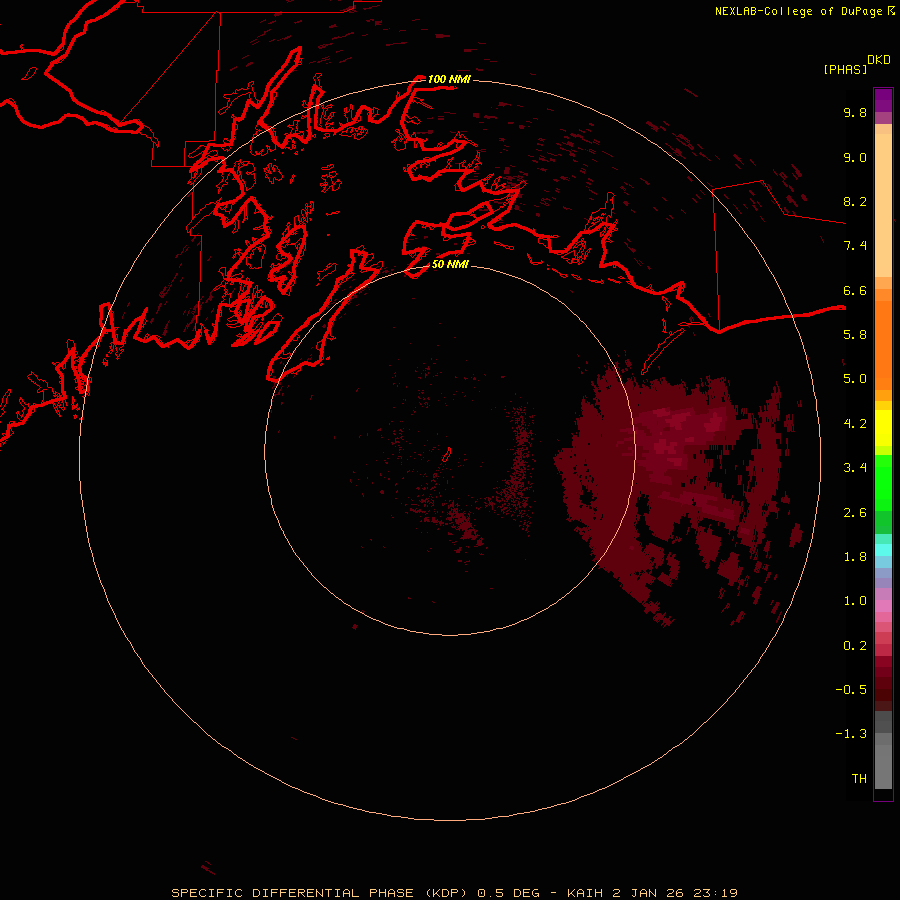The height and width of the screenshot is (900, 900).
Task: Click the -0.5 value on the color scale
Action: click(851, 689)
